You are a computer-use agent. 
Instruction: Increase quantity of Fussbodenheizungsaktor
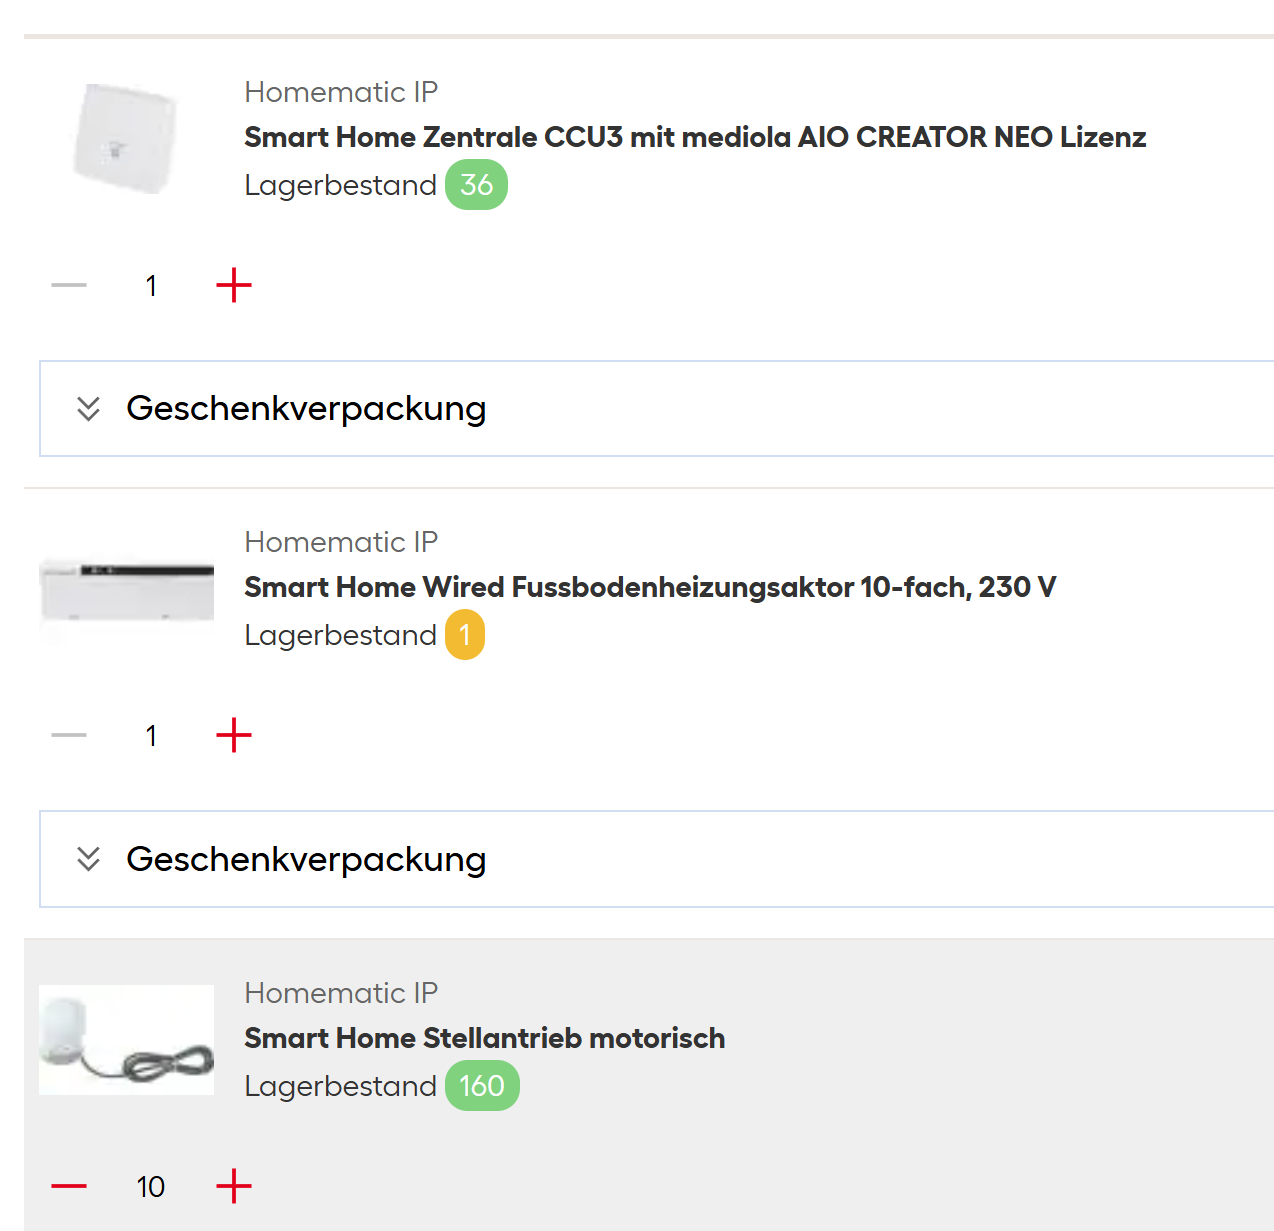[x=234, y=736]
